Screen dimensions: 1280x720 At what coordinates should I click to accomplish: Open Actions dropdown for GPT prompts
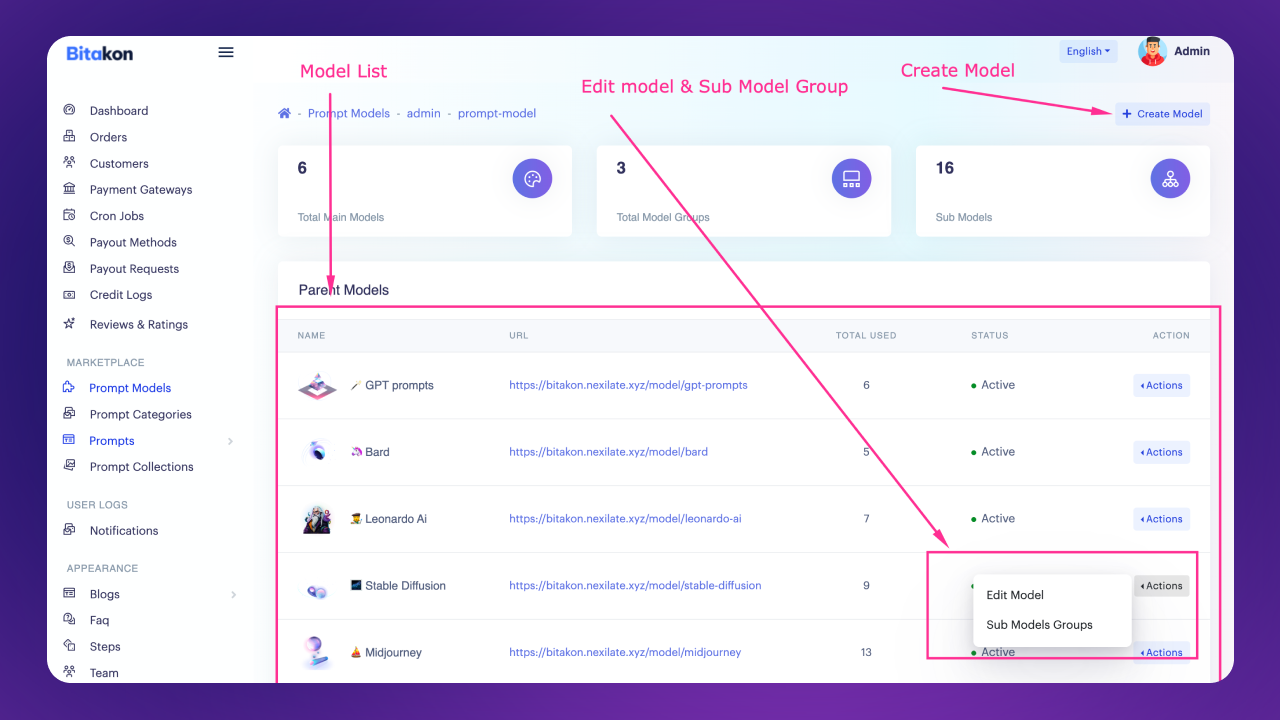pyautogui.click(x=1161, y=385)
